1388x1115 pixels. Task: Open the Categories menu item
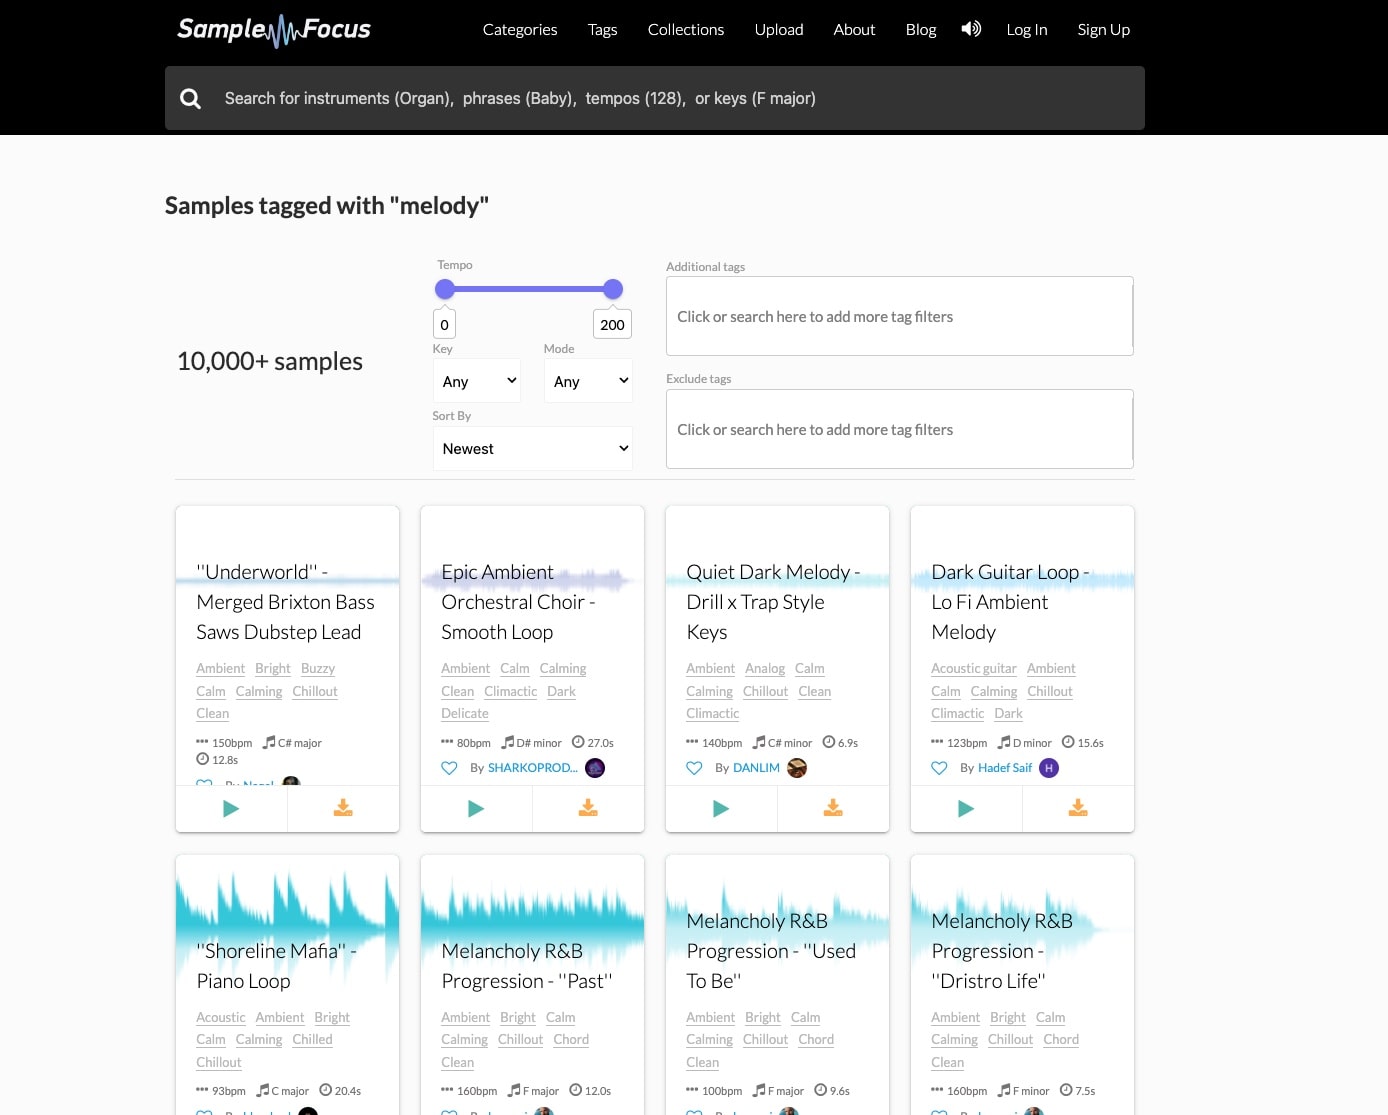pos(520,30)
